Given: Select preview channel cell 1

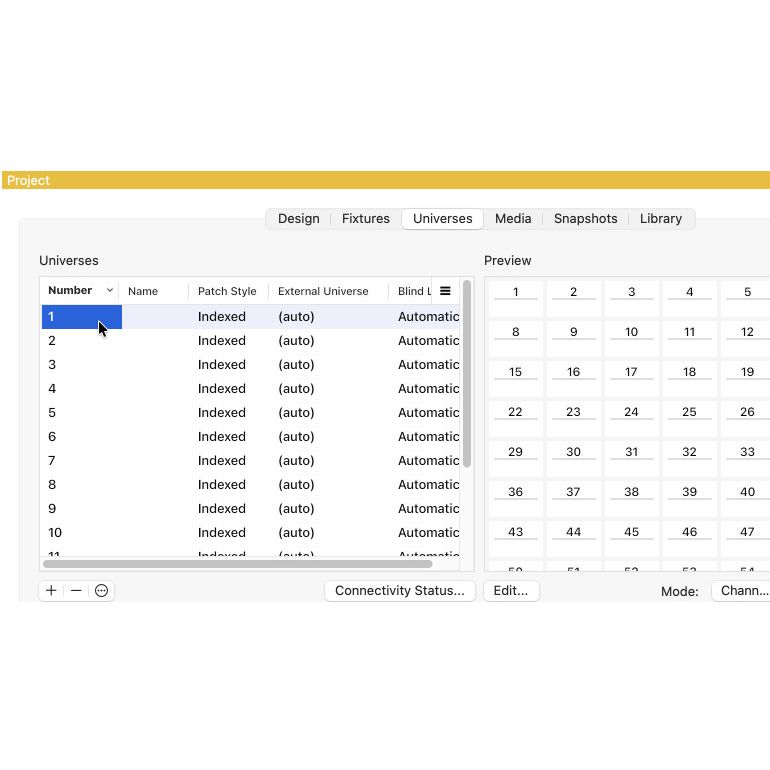Looking at the screenshot, I should point(515,294).
